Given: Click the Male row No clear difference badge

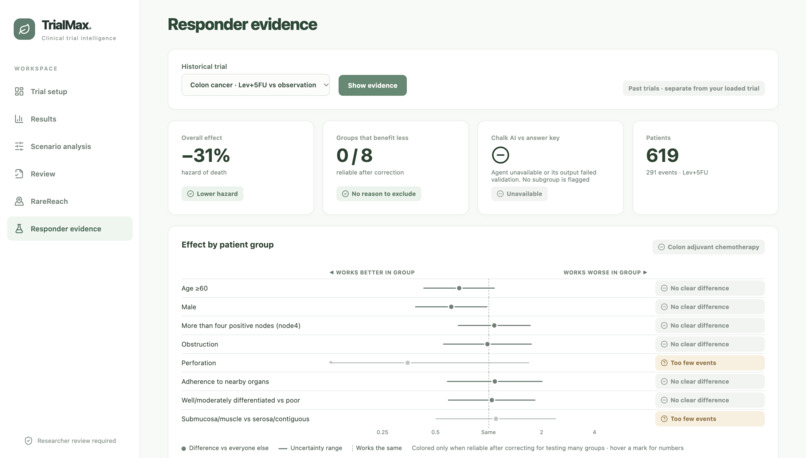Looking at the screenshot, I should (710, 307).
